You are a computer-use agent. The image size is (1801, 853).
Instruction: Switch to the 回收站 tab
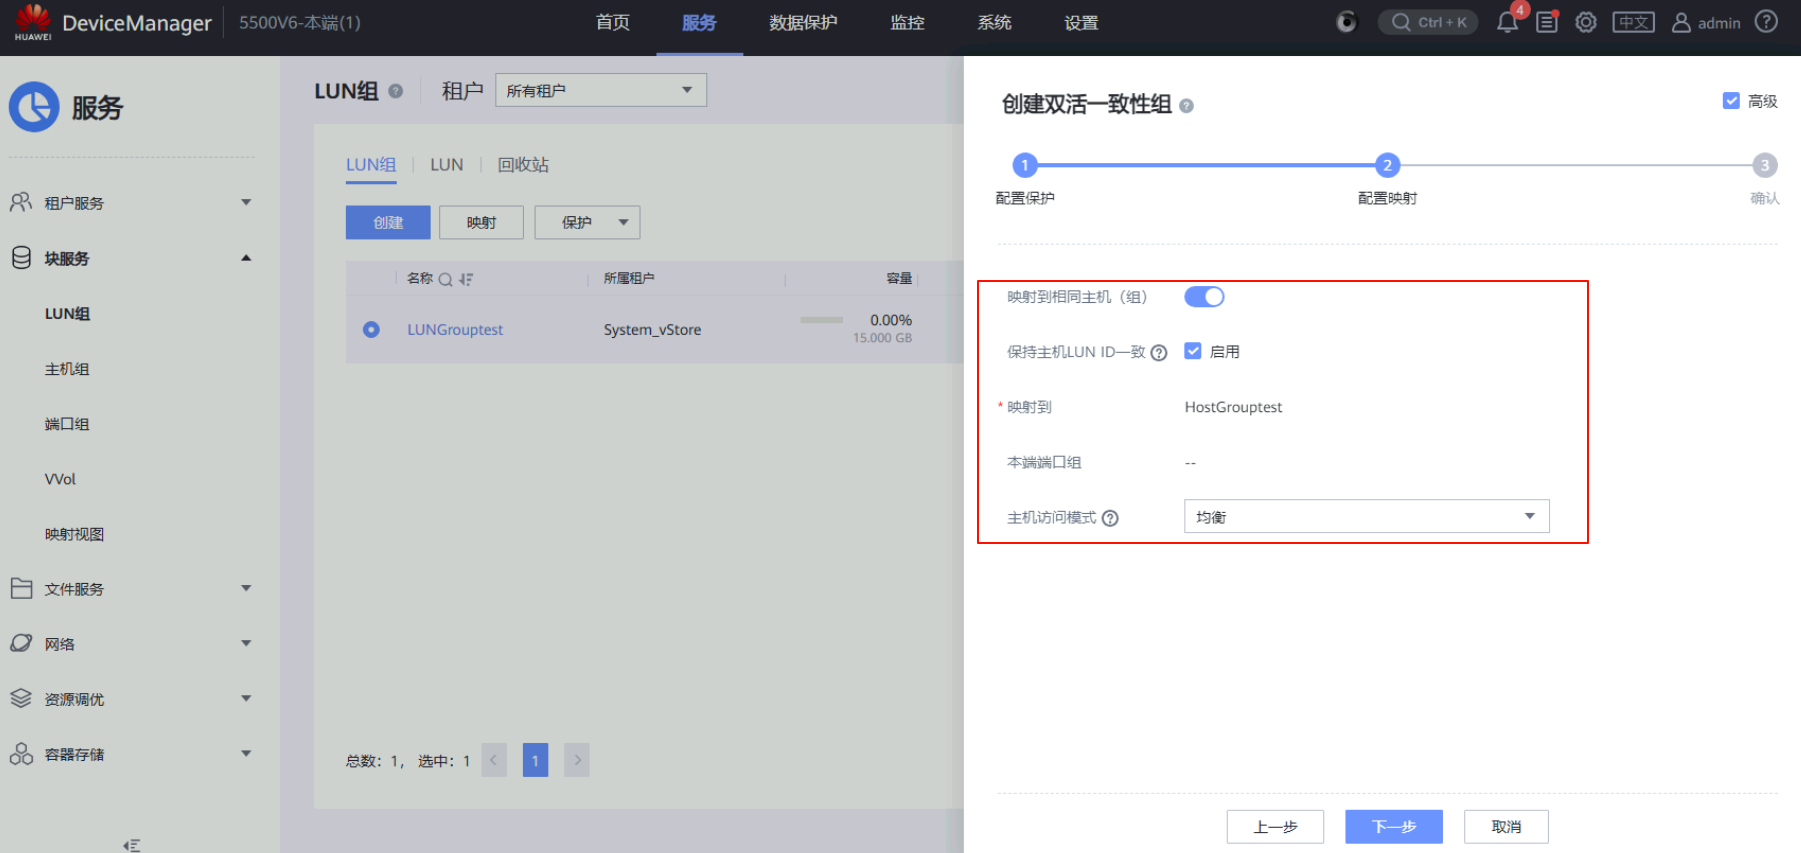(523, 165)
